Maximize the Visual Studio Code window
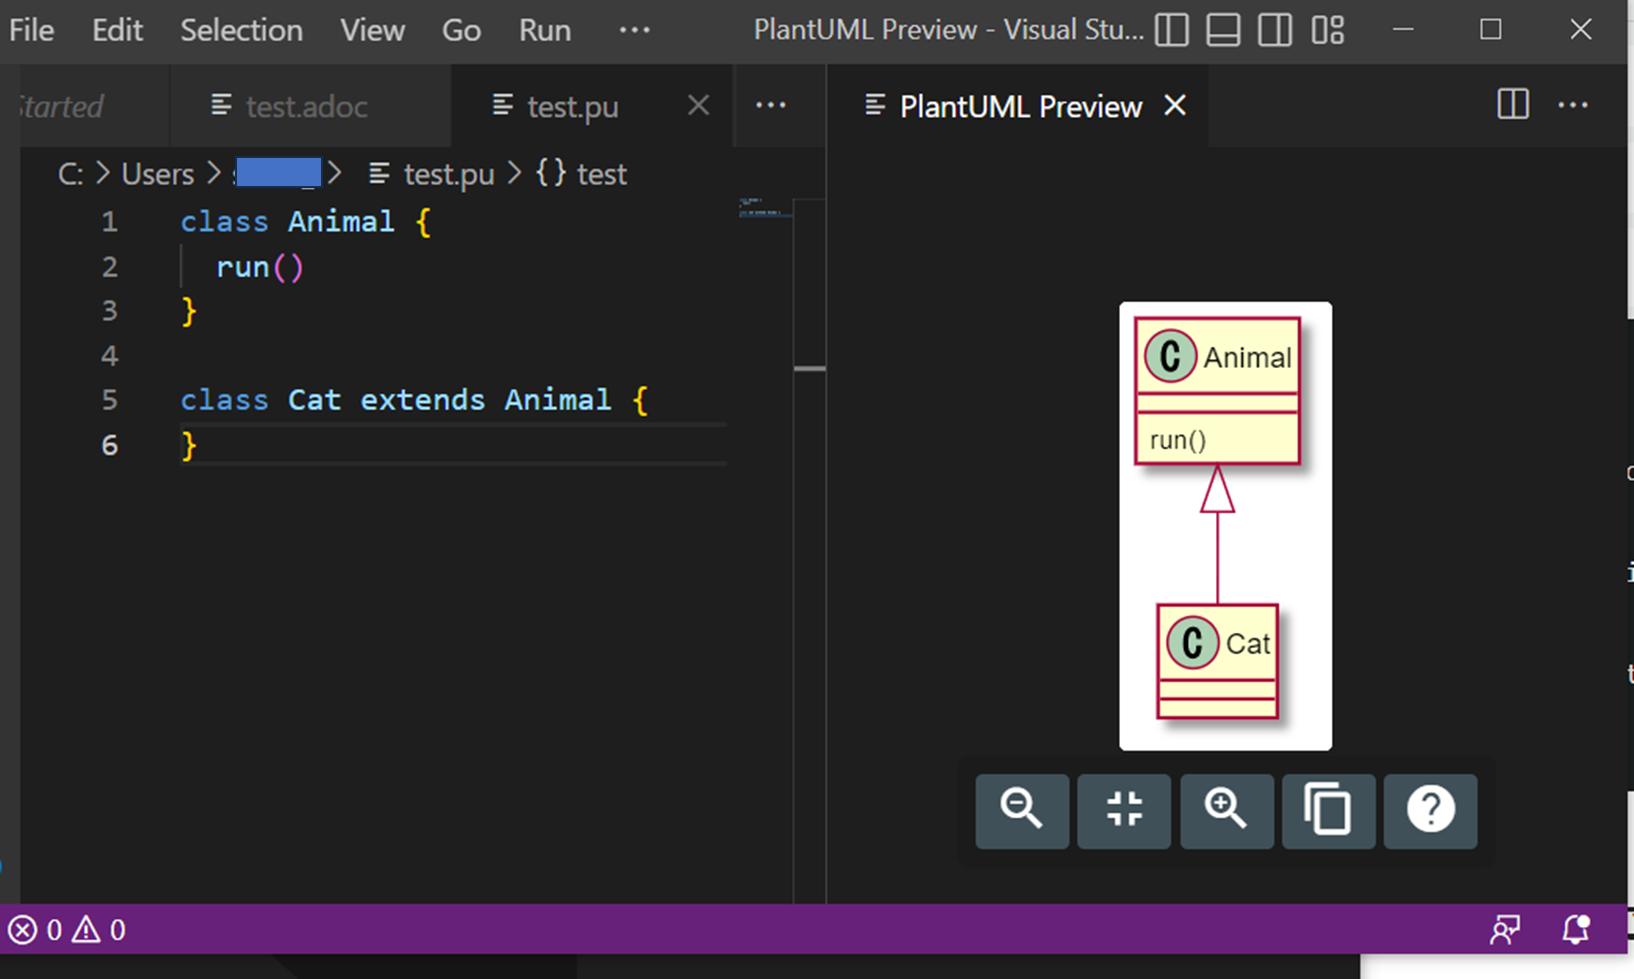Screen dimensions: 1634x979 click(x=1490, y=30)
